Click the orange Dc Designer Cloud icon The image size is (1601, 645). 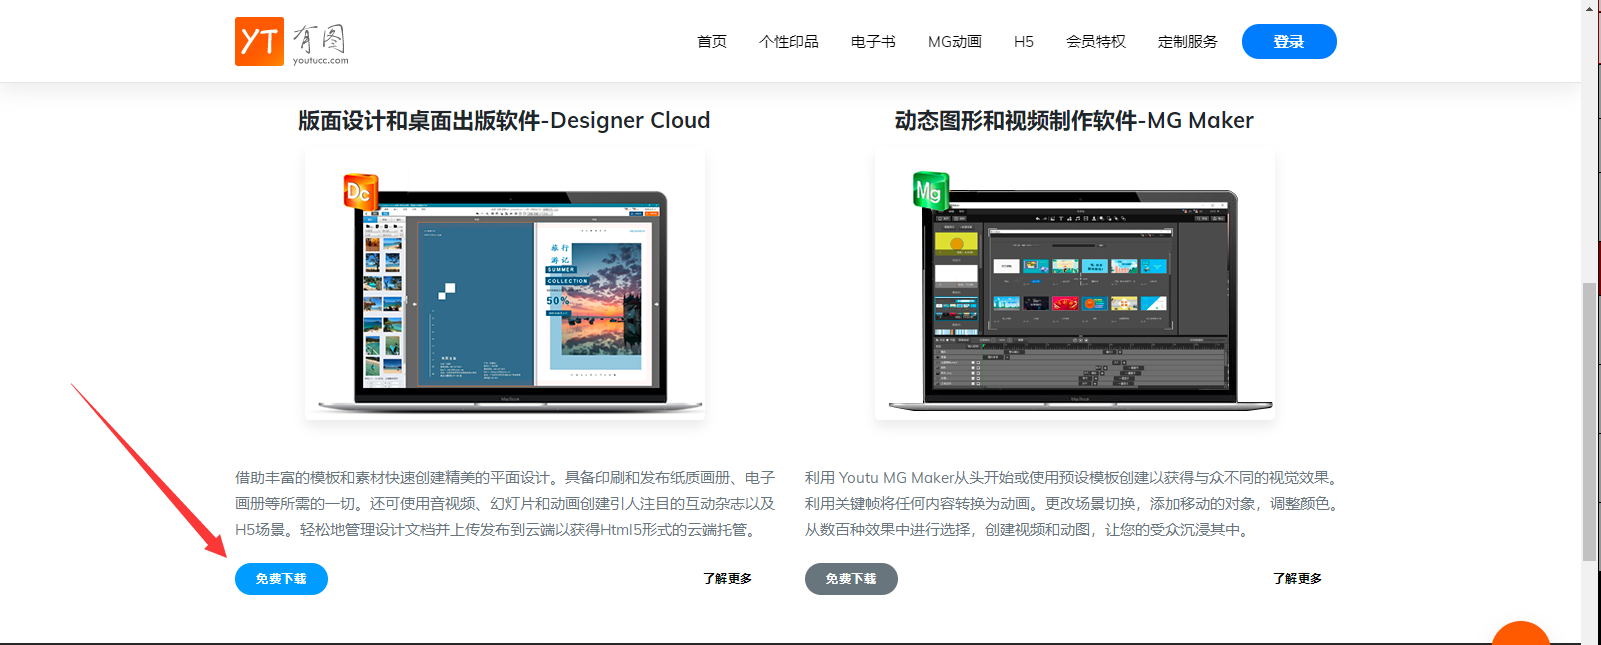[360, 192]
